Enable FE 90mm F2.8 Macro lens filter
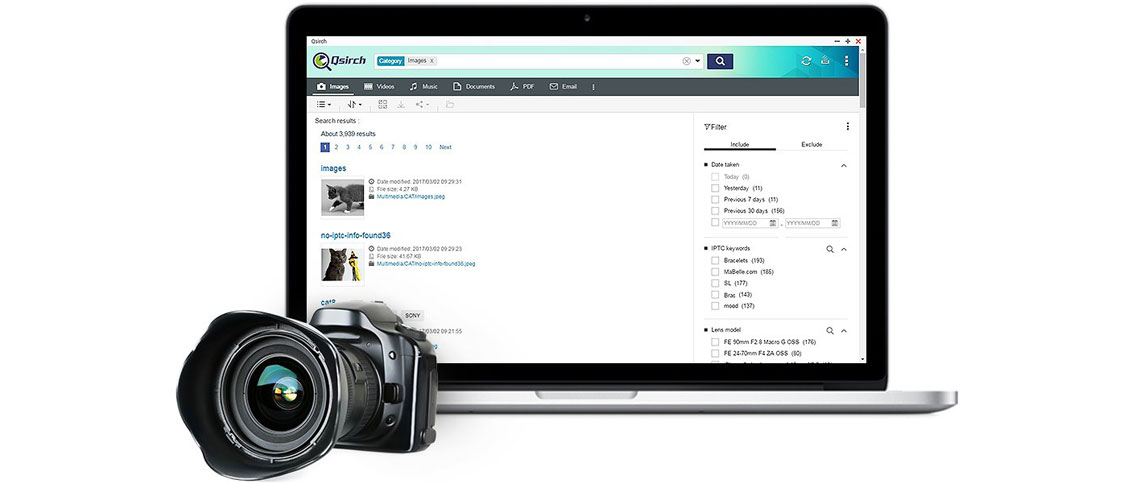 [715, 342]
